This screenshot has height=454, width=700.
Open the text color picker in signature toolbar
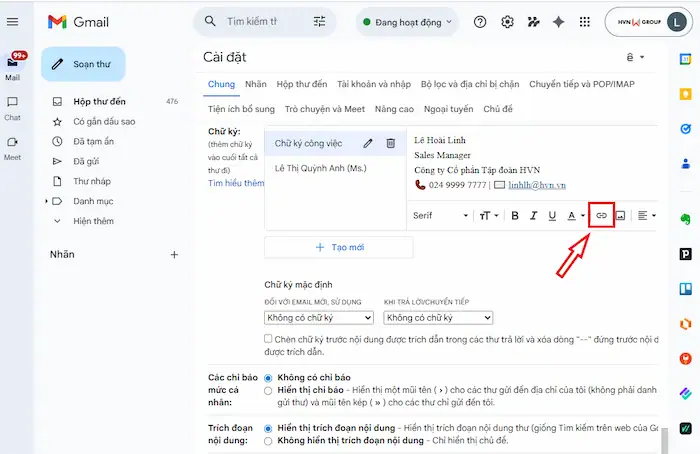tap(576, 215)
